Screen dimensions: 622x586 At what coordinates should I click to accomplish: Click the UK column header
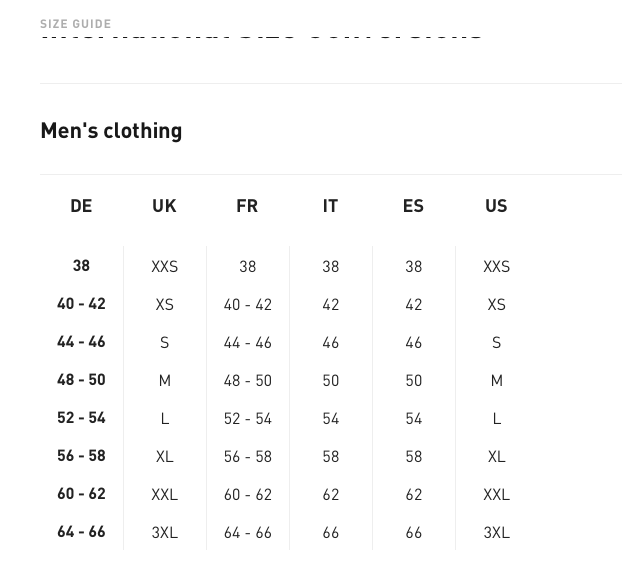[x=164, y=206]
